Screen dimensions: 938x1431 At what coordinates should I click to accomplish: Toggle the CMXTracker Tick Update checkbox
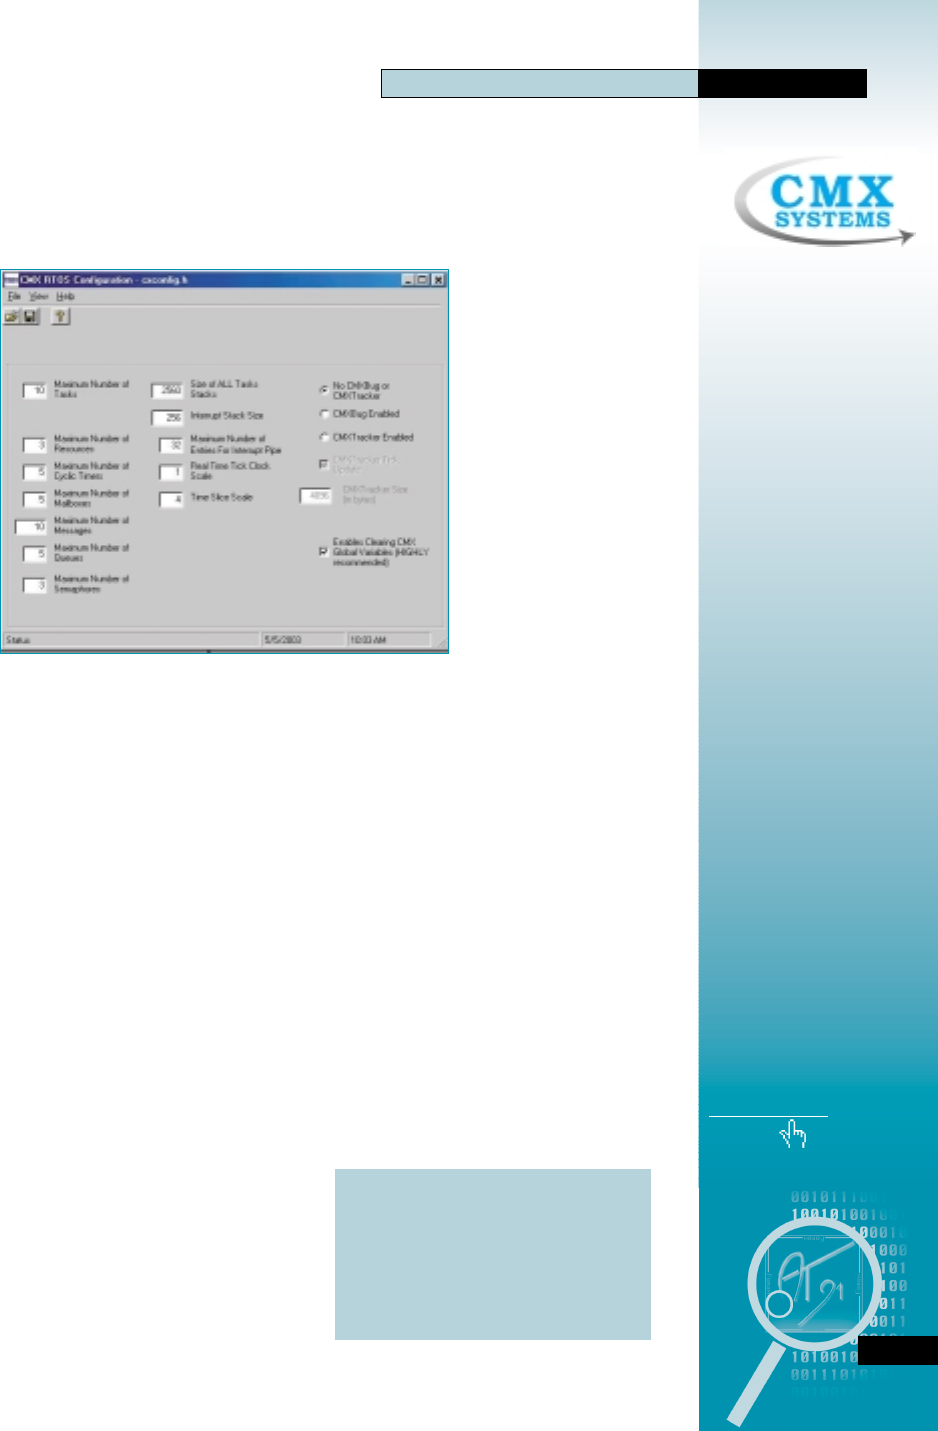click(323, 464)
